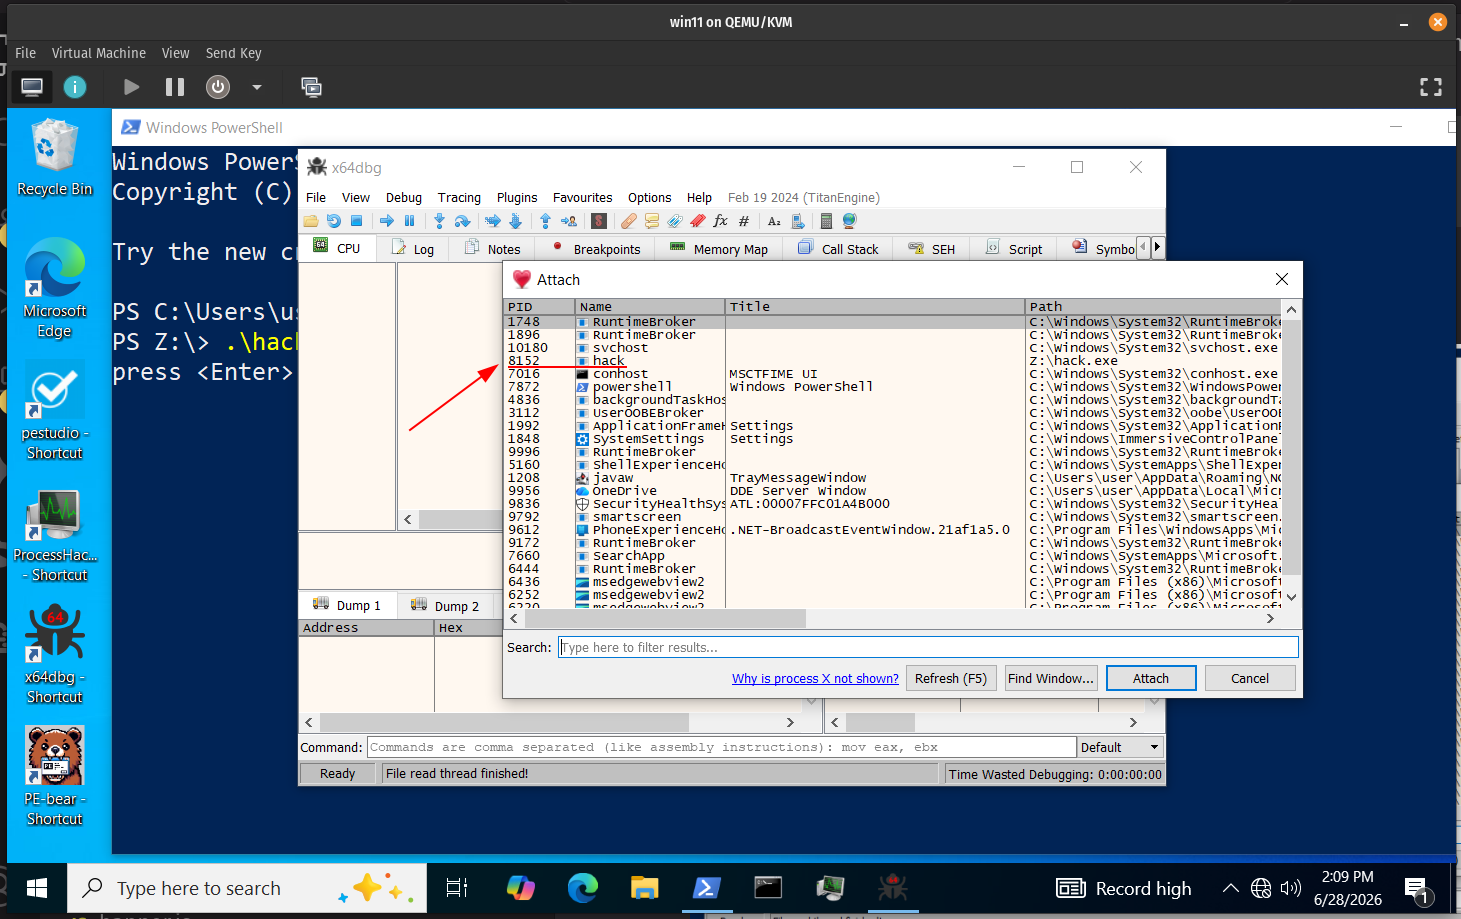Click the Execute Till Return icon

[x=545, y=221]
